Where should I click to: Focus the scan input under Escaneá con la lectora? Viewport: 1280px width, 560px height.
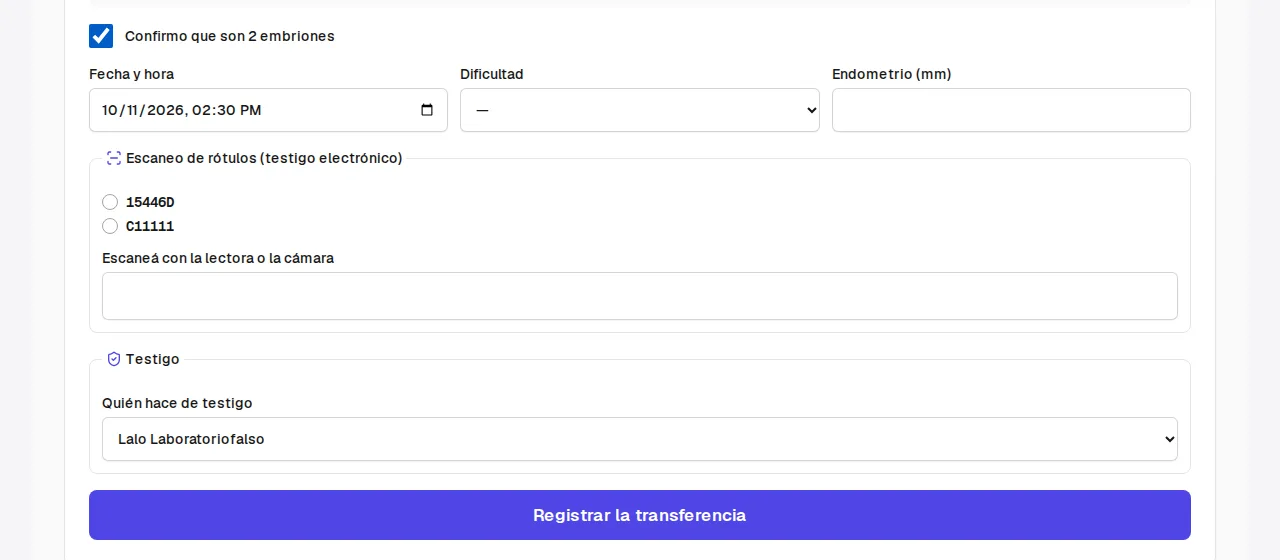coord(640,296)
